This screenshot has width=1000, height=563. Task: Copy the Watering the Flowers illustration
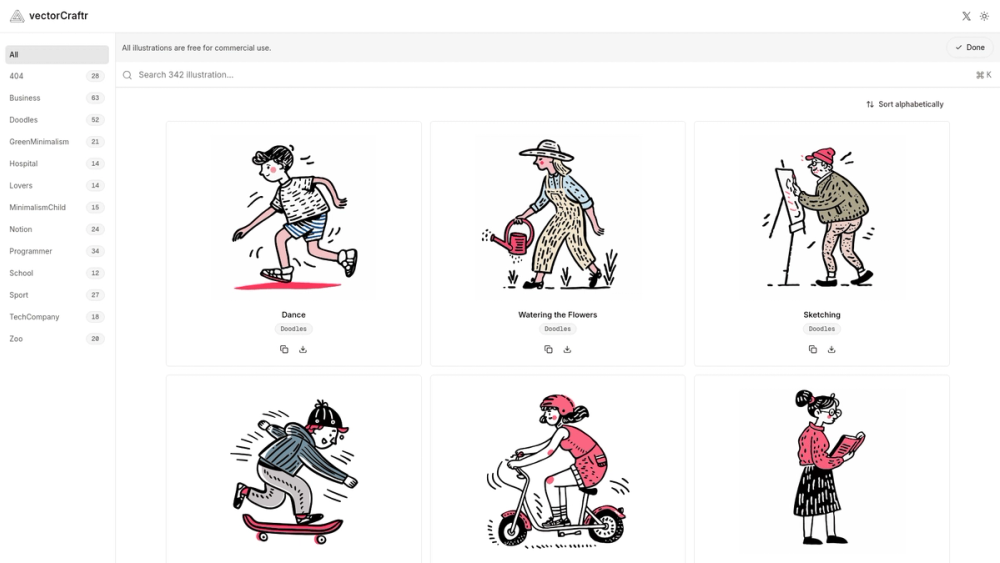[548, 349]
